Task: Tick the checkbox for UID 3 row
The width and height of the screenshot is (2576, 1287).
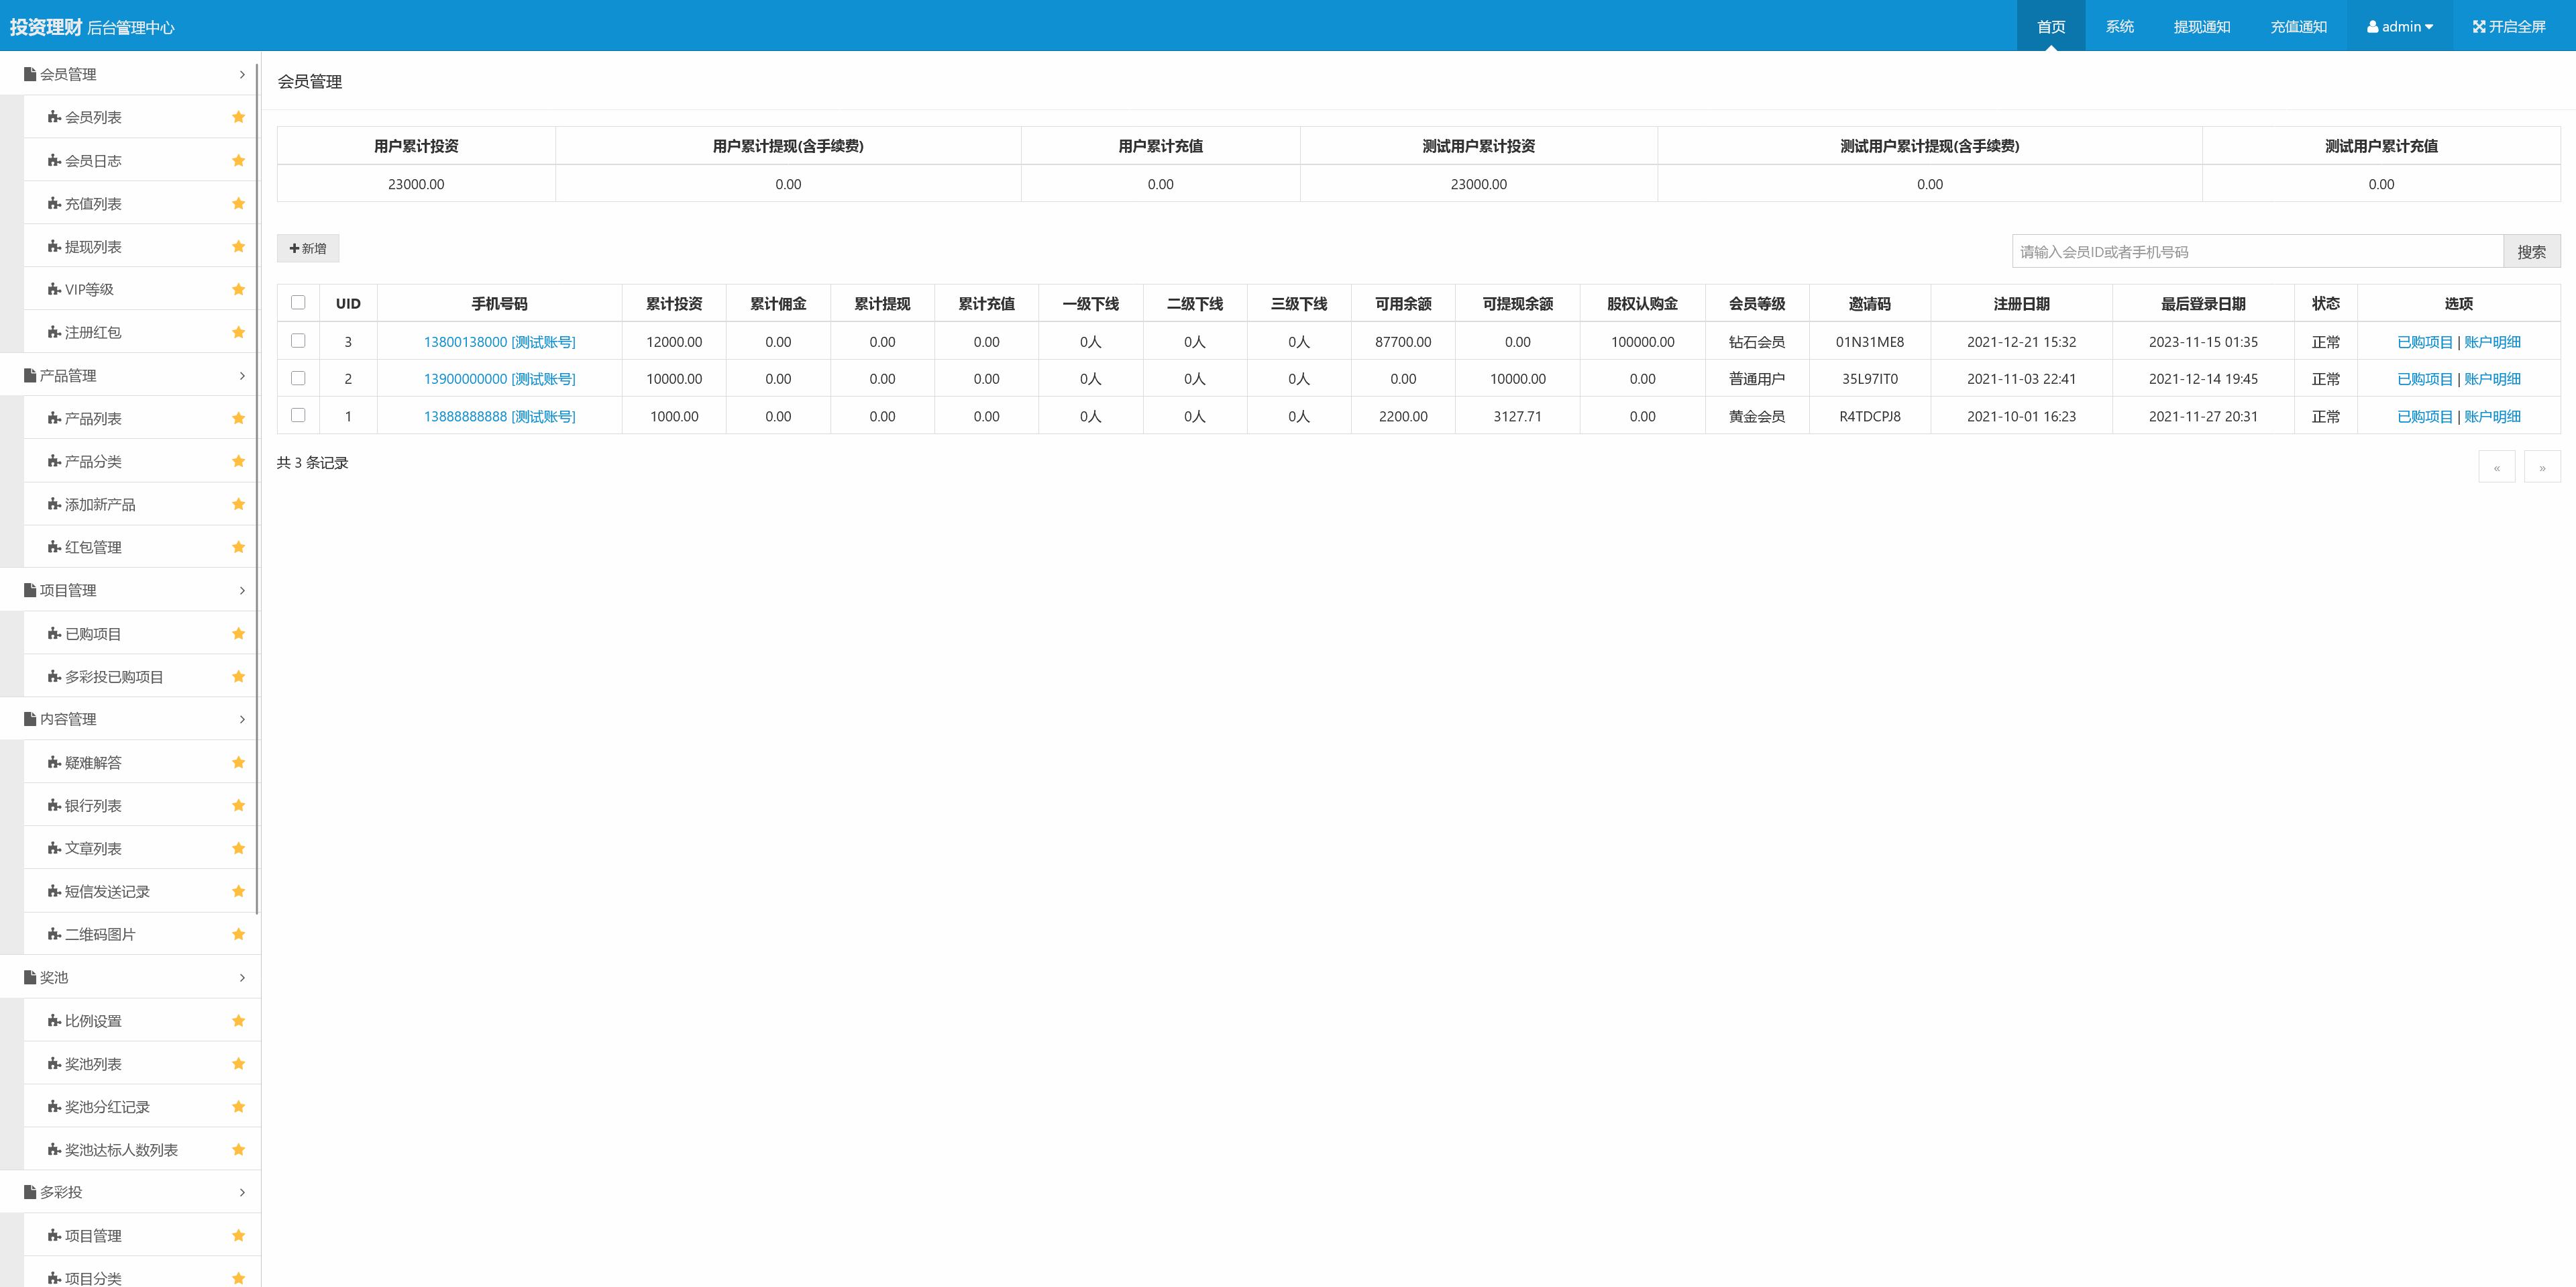Action: coord(298,341)
